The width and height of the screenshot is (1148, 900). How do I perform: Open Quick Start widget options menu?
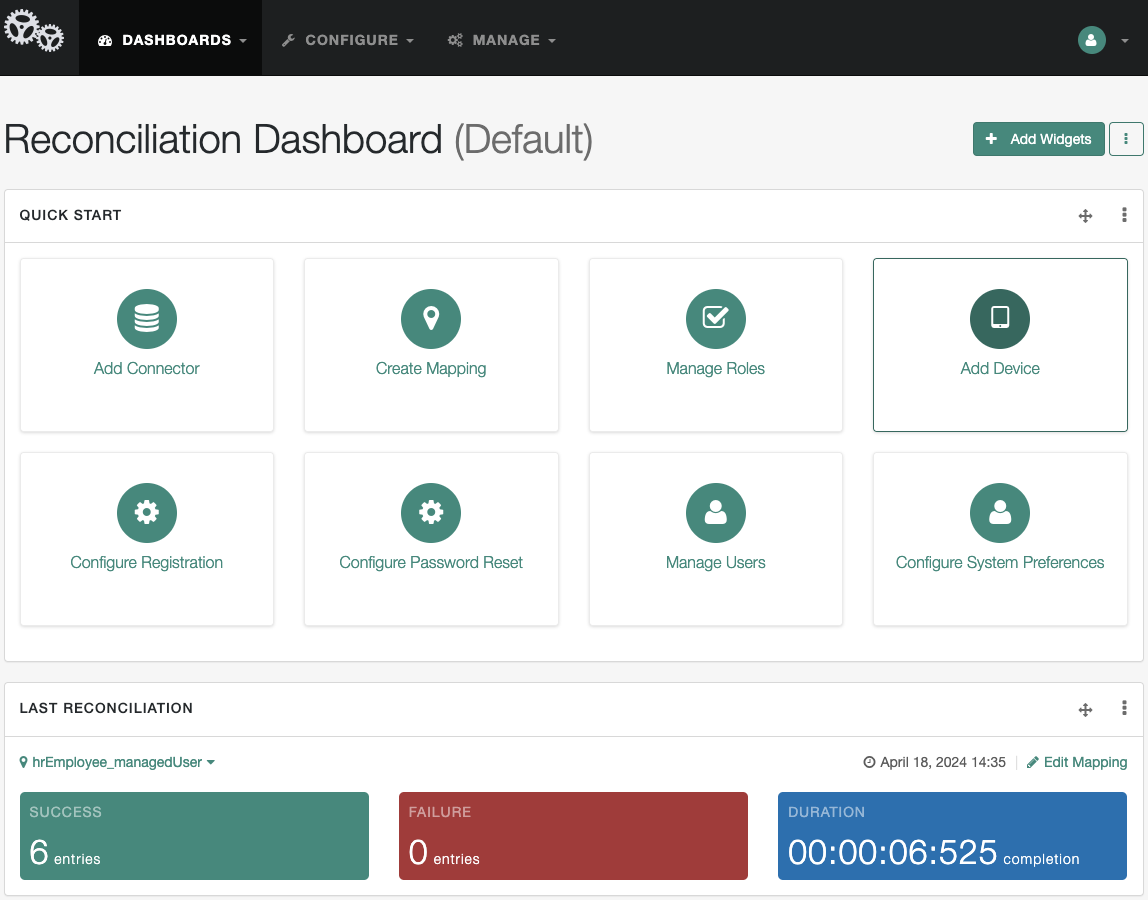(1124, 215)
